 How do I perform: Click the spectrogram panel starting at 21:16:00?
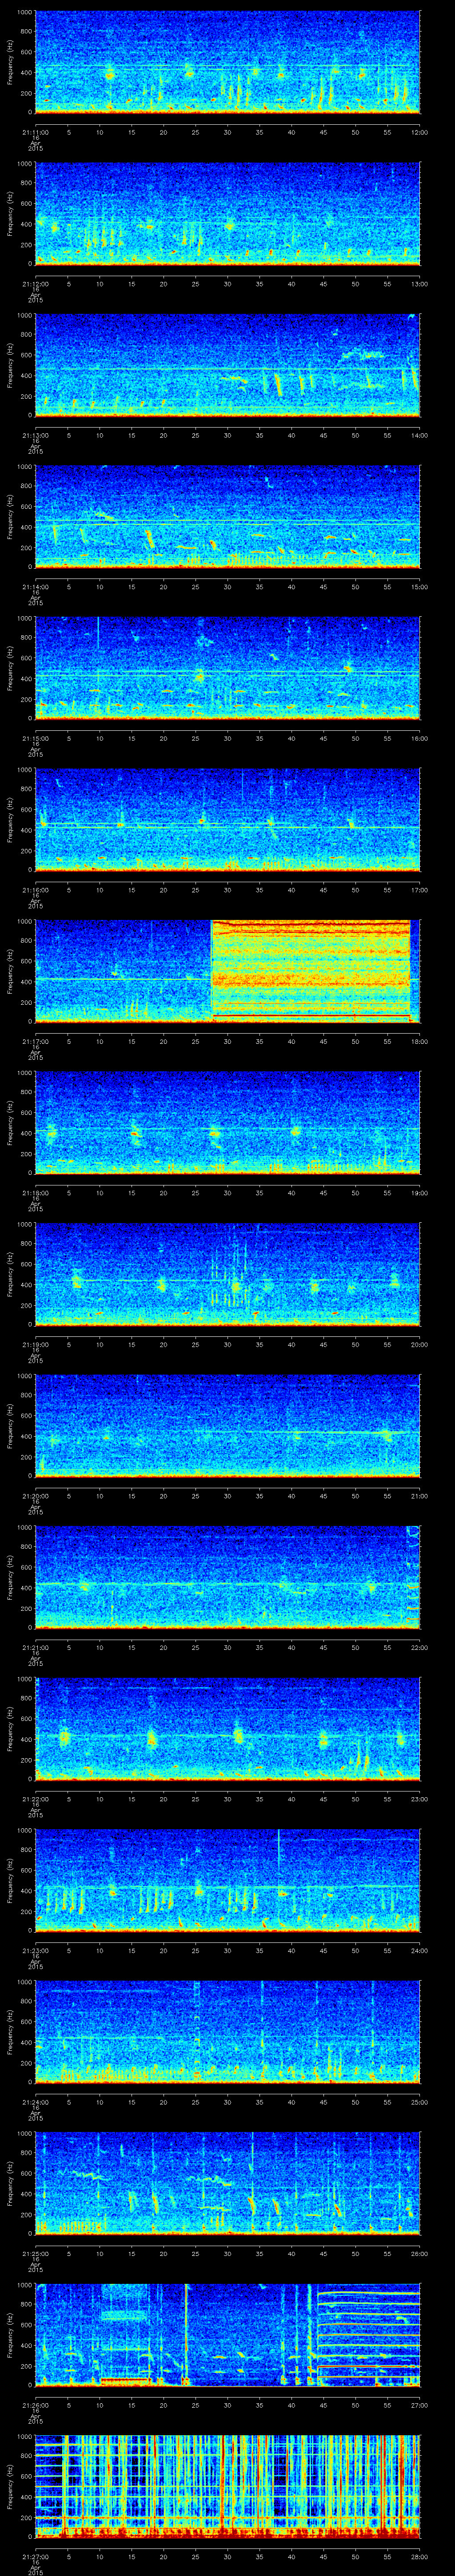click(x=227, y=819)
